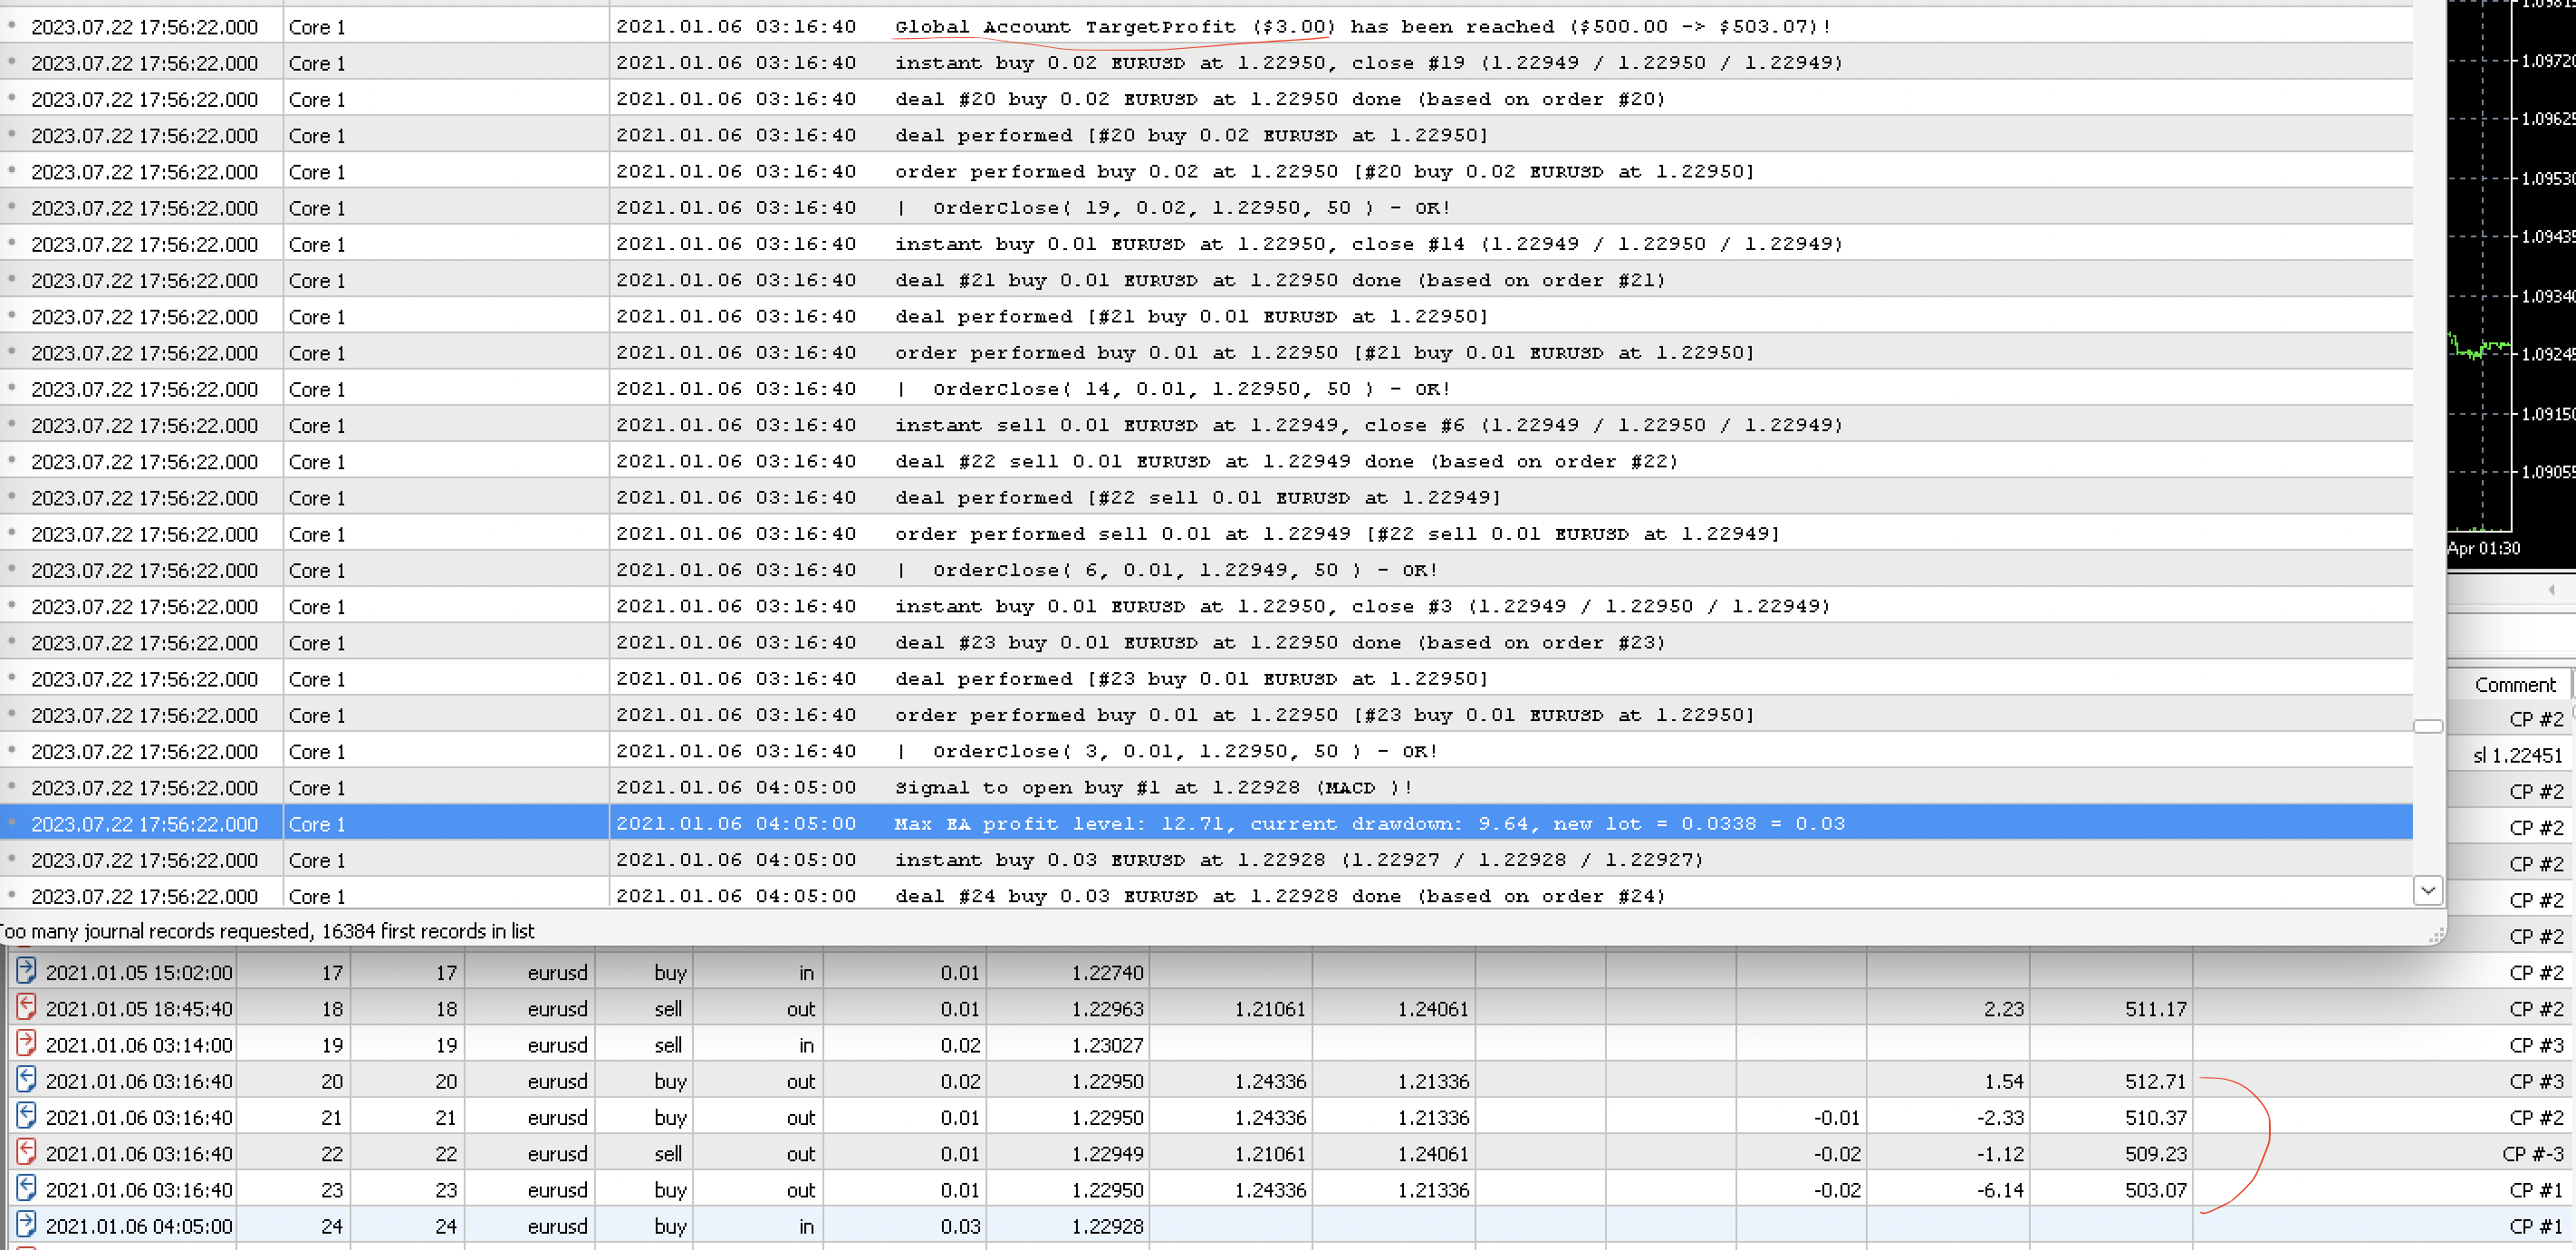The width and height of the screenshot is (2576, 1250).
Task: Select the 'instant sell 0.01 EURUSD close #6' line
Action: pyautogui.click(x=1206, y=425)
